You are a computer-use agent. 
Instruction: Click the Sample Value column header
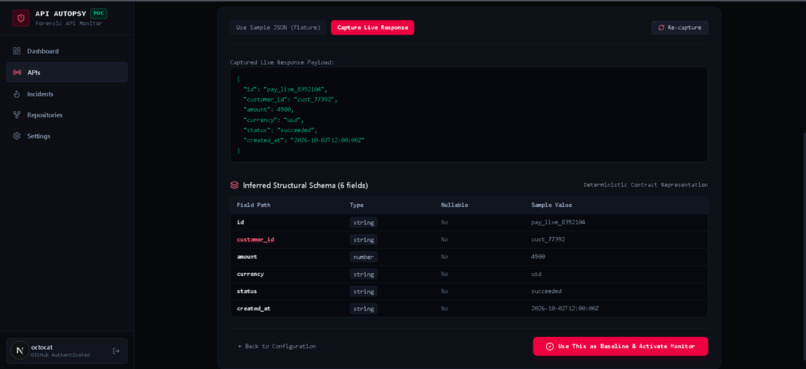pos(552,205)
